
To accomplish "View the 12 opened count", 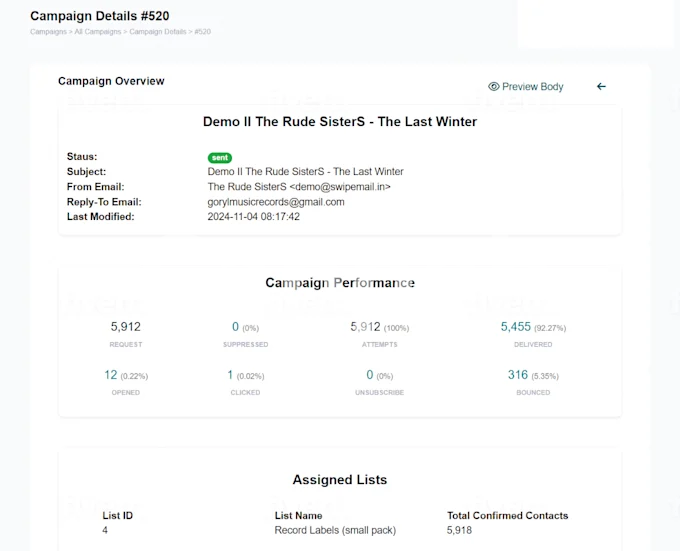I will pos(110,375).
